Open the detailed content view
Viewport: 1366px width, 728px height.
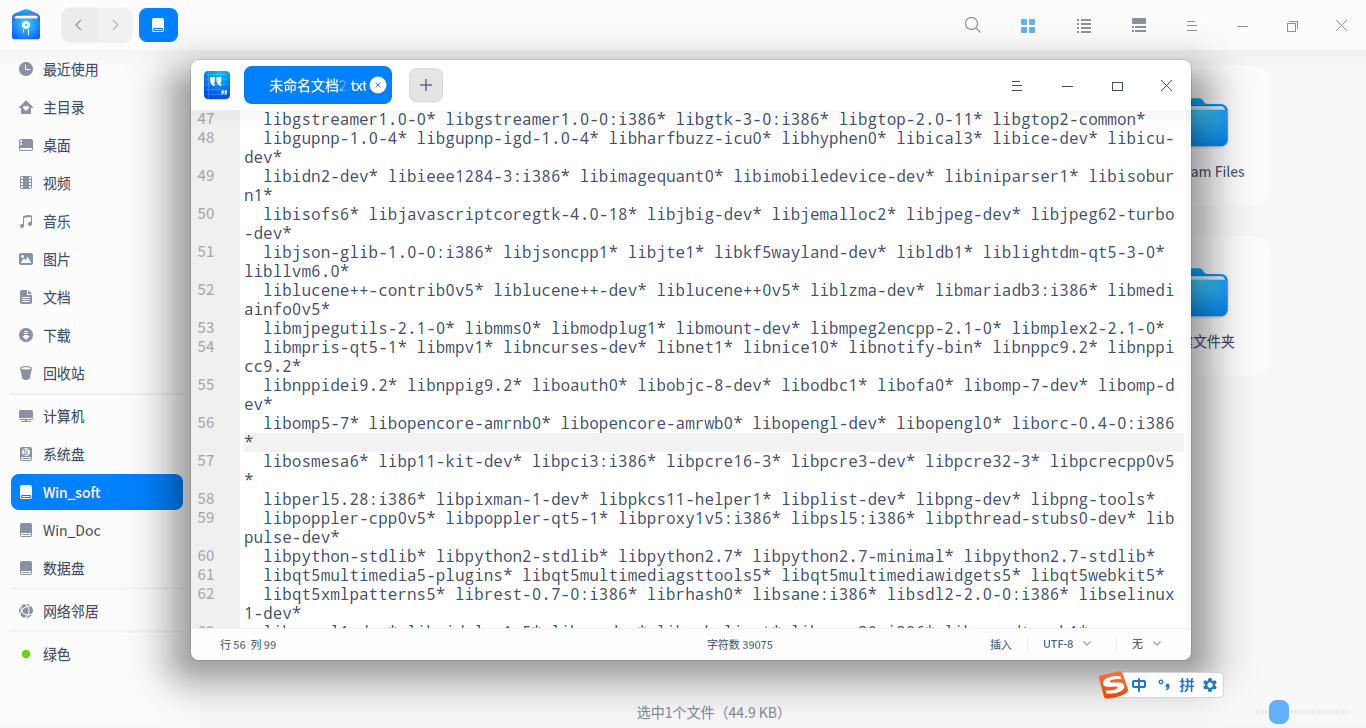[x=1138, y=25]
